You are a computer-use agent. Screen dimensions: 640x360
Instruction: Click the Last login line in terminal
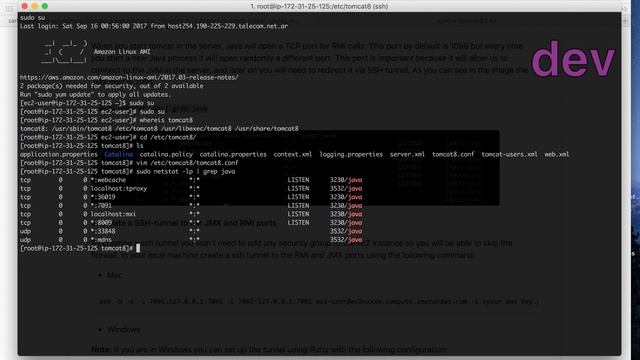tap(154, 26)
